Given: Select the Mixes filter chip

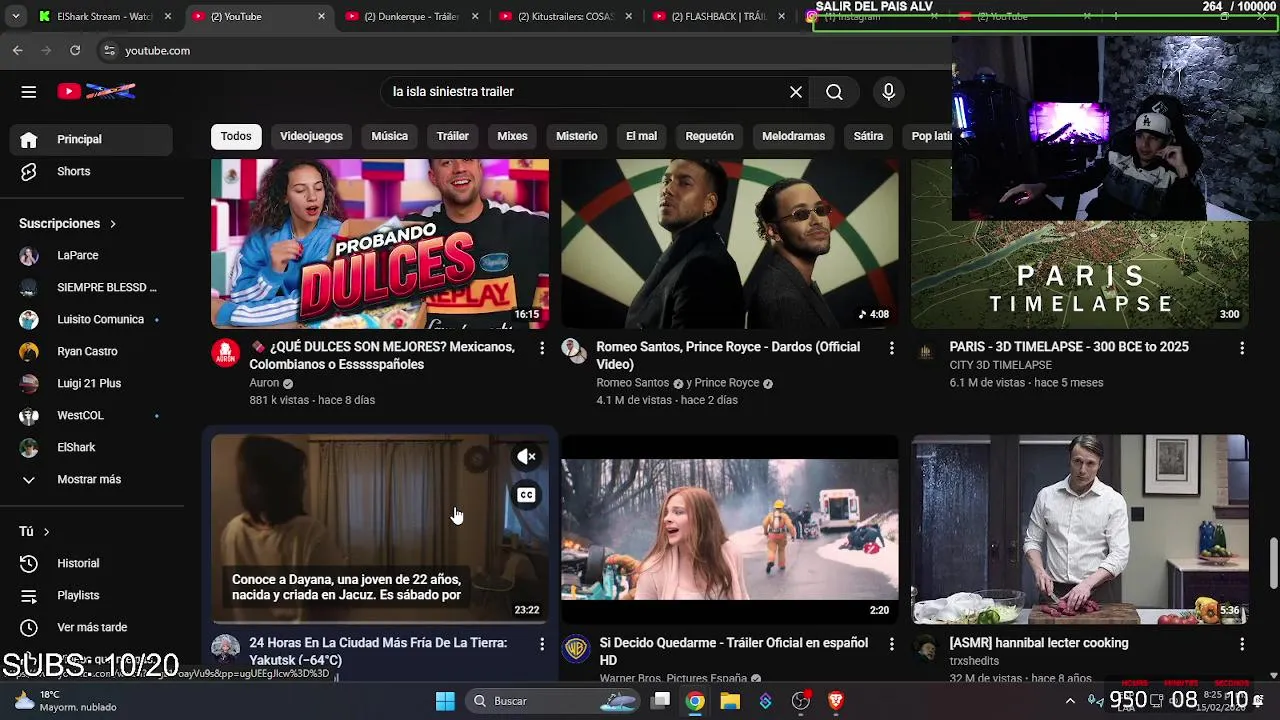Looking at the screenshot, I should (x=512, y=136).
